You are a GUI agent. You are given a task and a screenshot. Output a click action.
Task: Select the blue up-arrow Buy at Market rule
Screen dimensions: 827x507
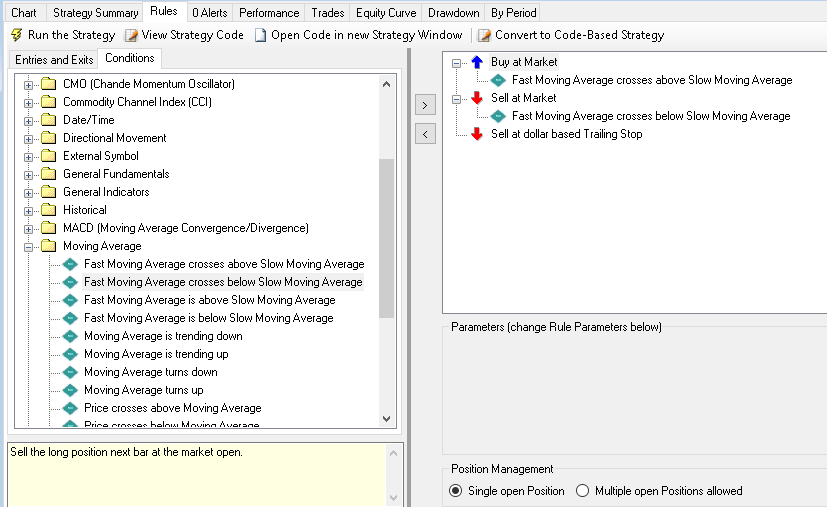tap(477, 62)
